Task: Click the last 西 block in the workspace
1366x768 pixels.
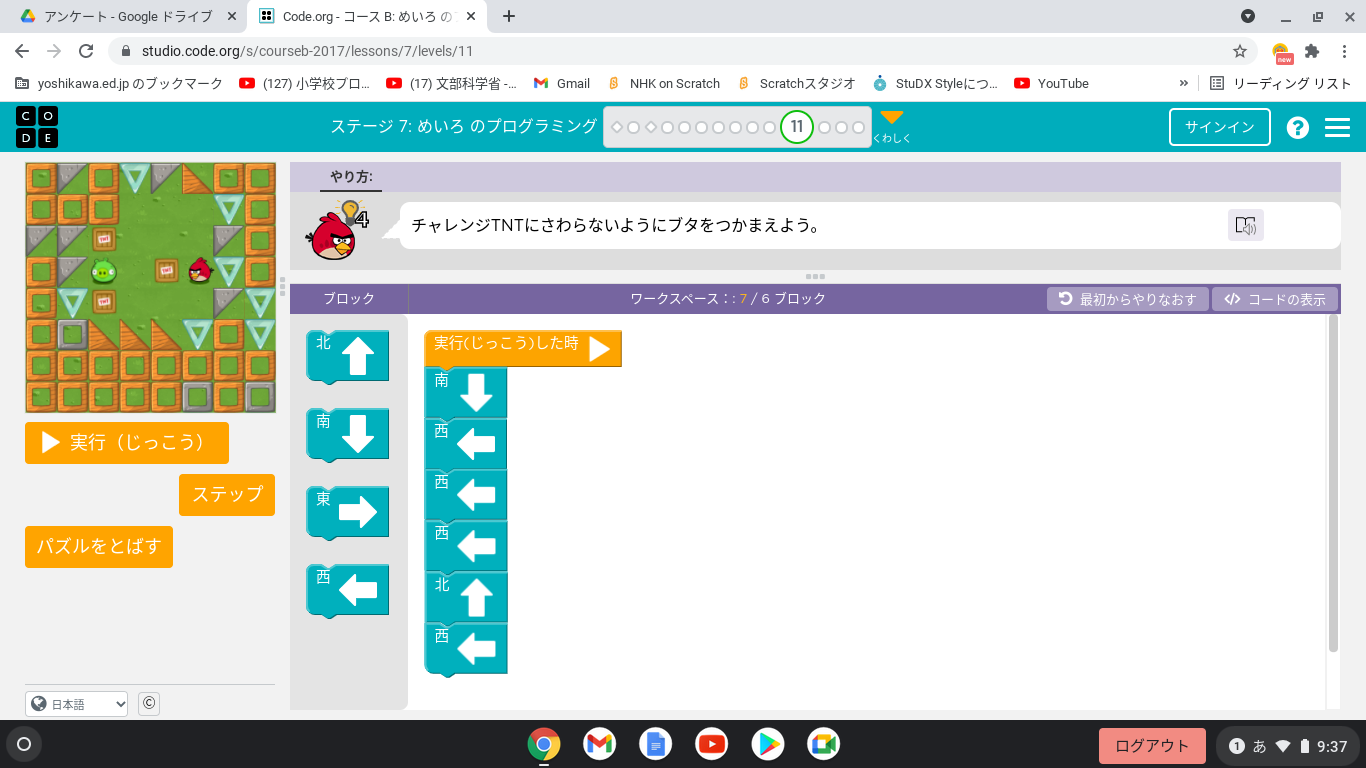Action: [466, 648]
